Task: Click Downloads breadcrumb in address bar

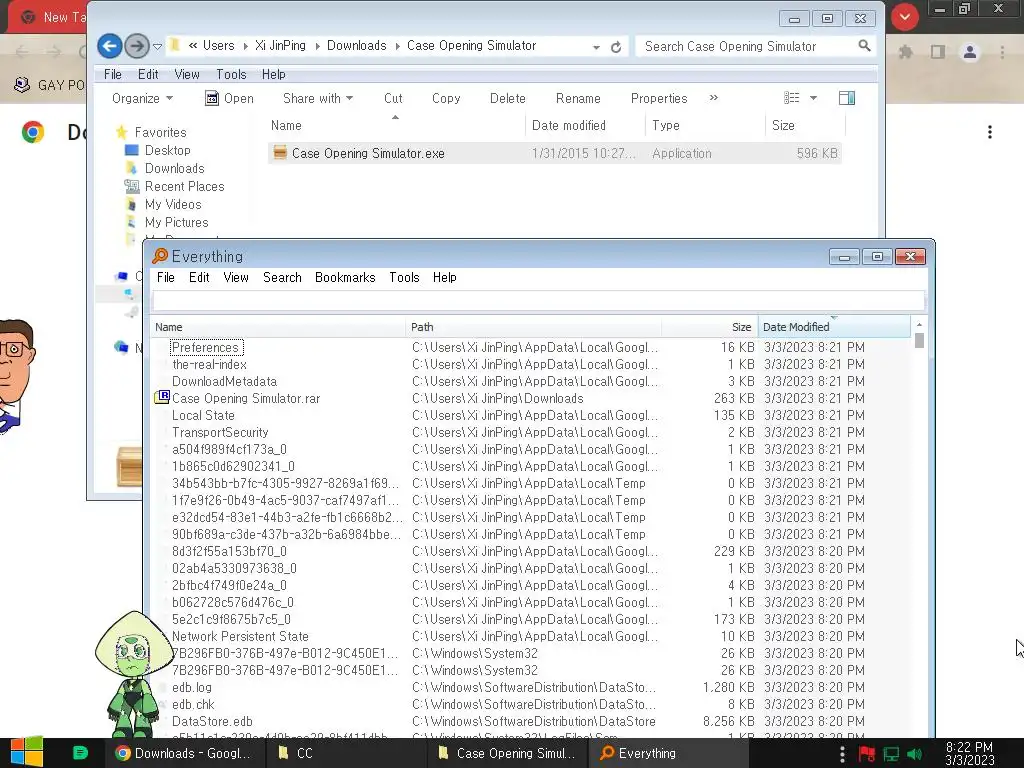Action: (357, 46)
